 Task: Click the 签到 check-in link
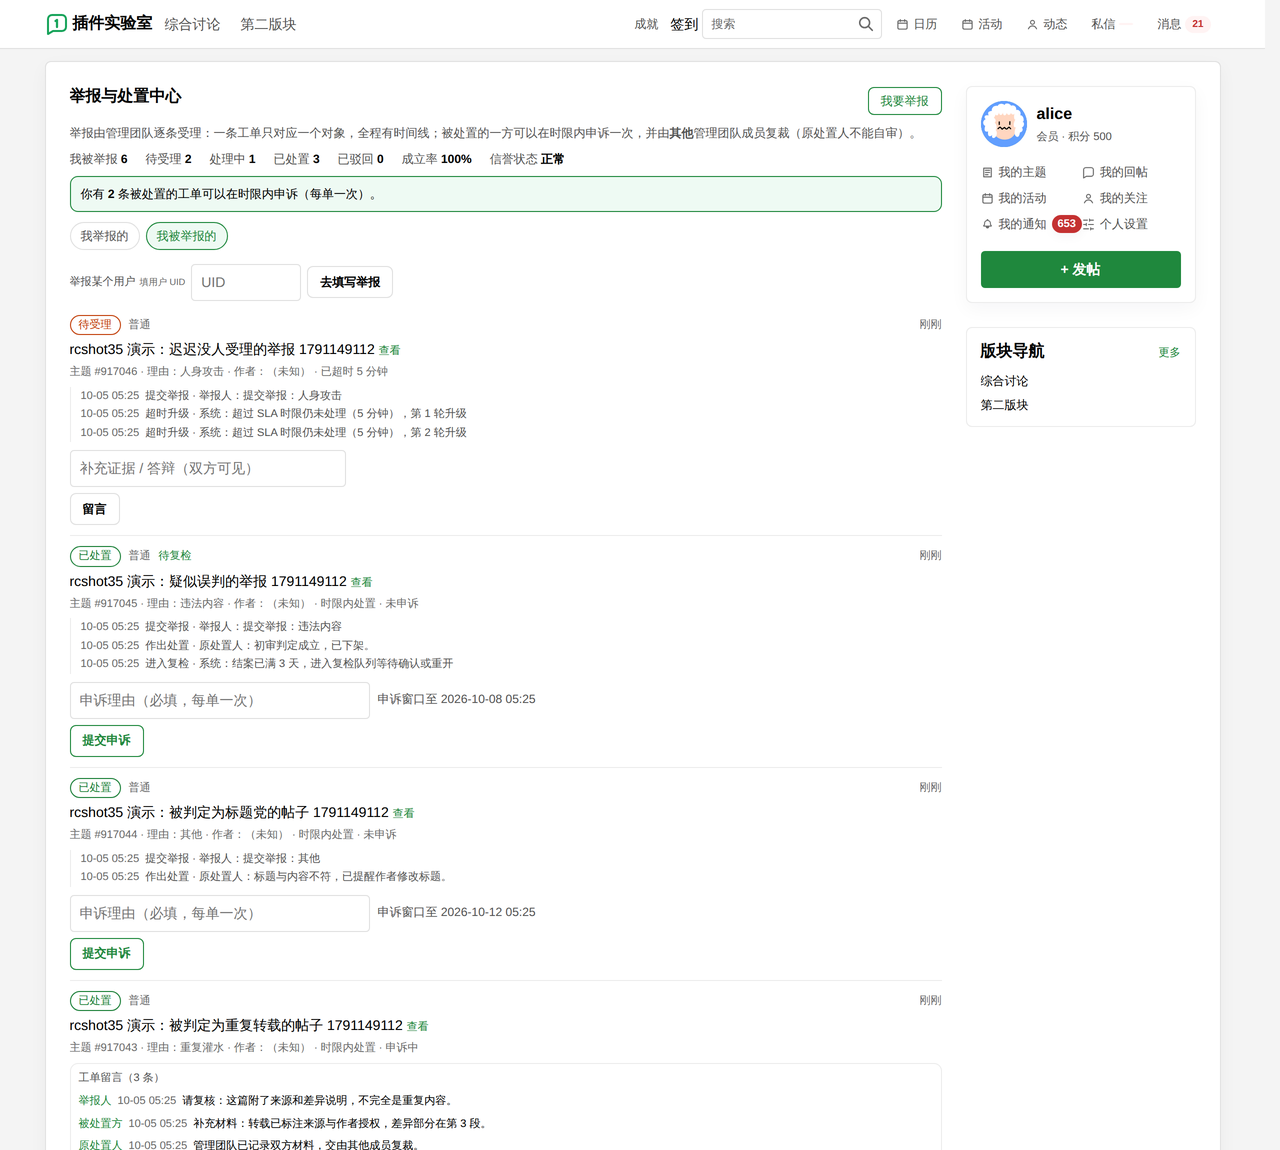[684, 24]
